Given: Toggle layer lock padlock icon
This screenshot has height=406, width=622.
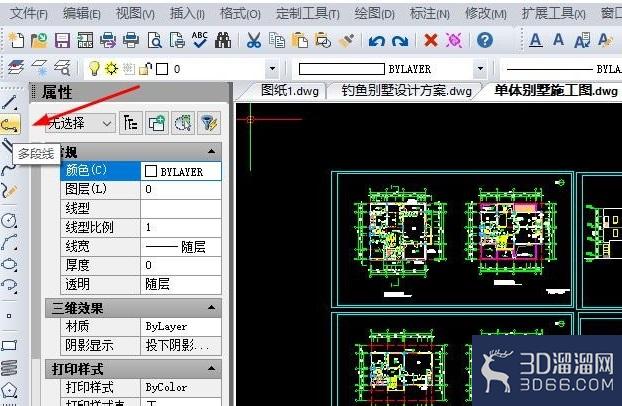Looking at the screenshot, I should tap(145, 69).
